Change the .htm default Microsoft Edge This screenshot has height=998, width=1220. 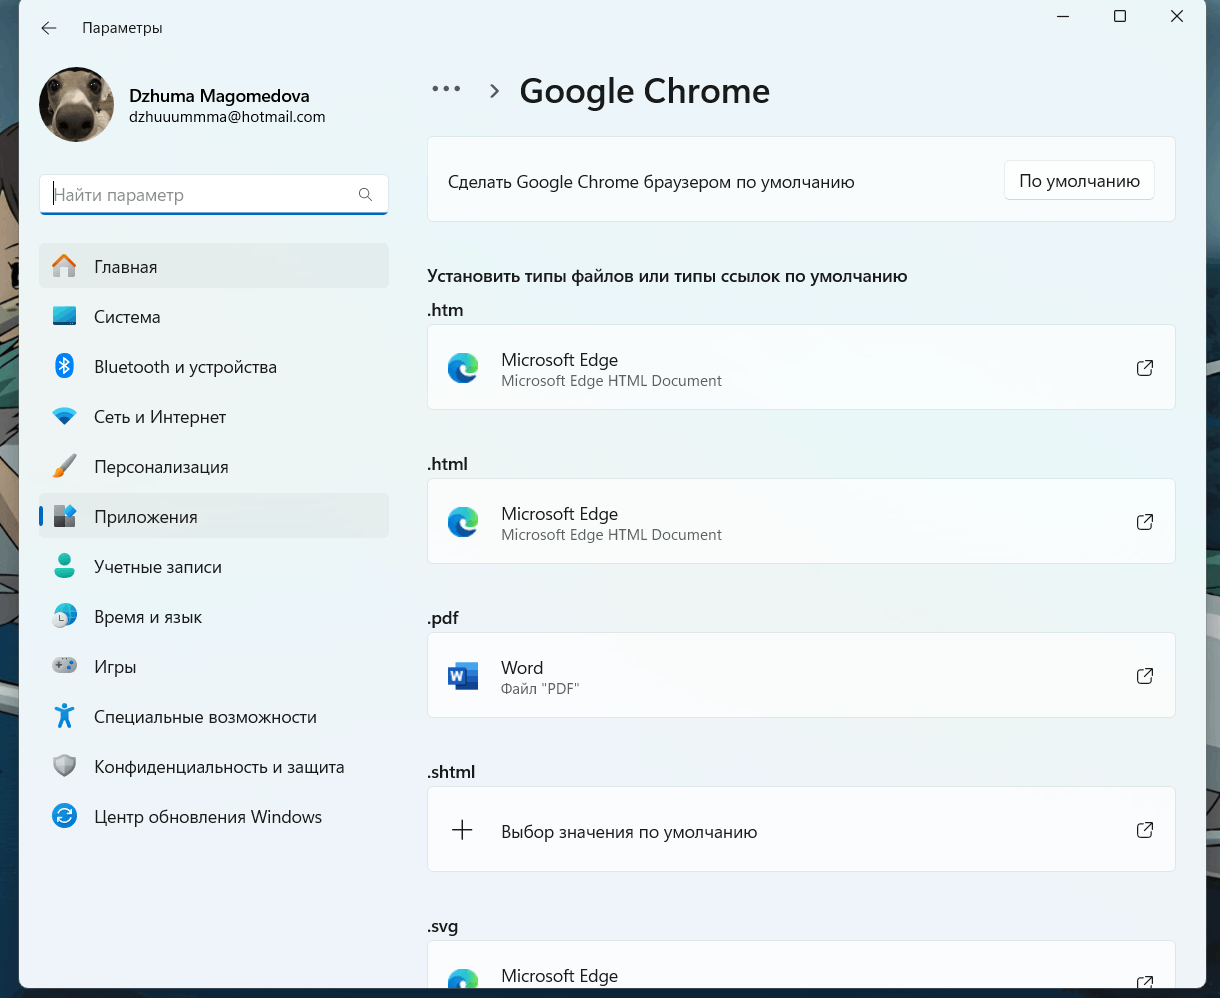click(801, 367)
